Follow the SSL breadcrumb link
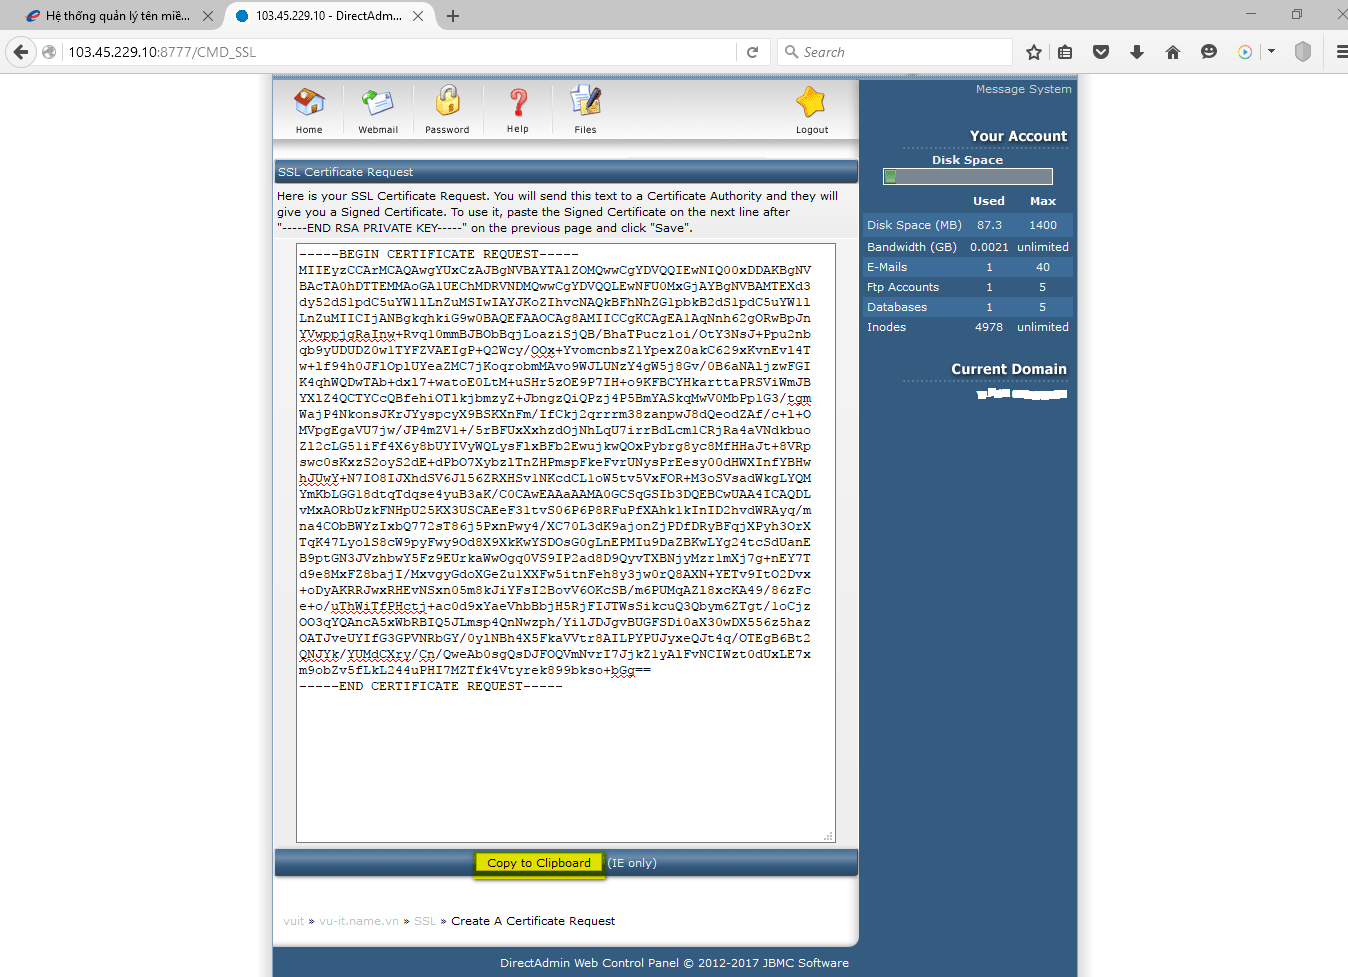 click(x=425, y=921)
